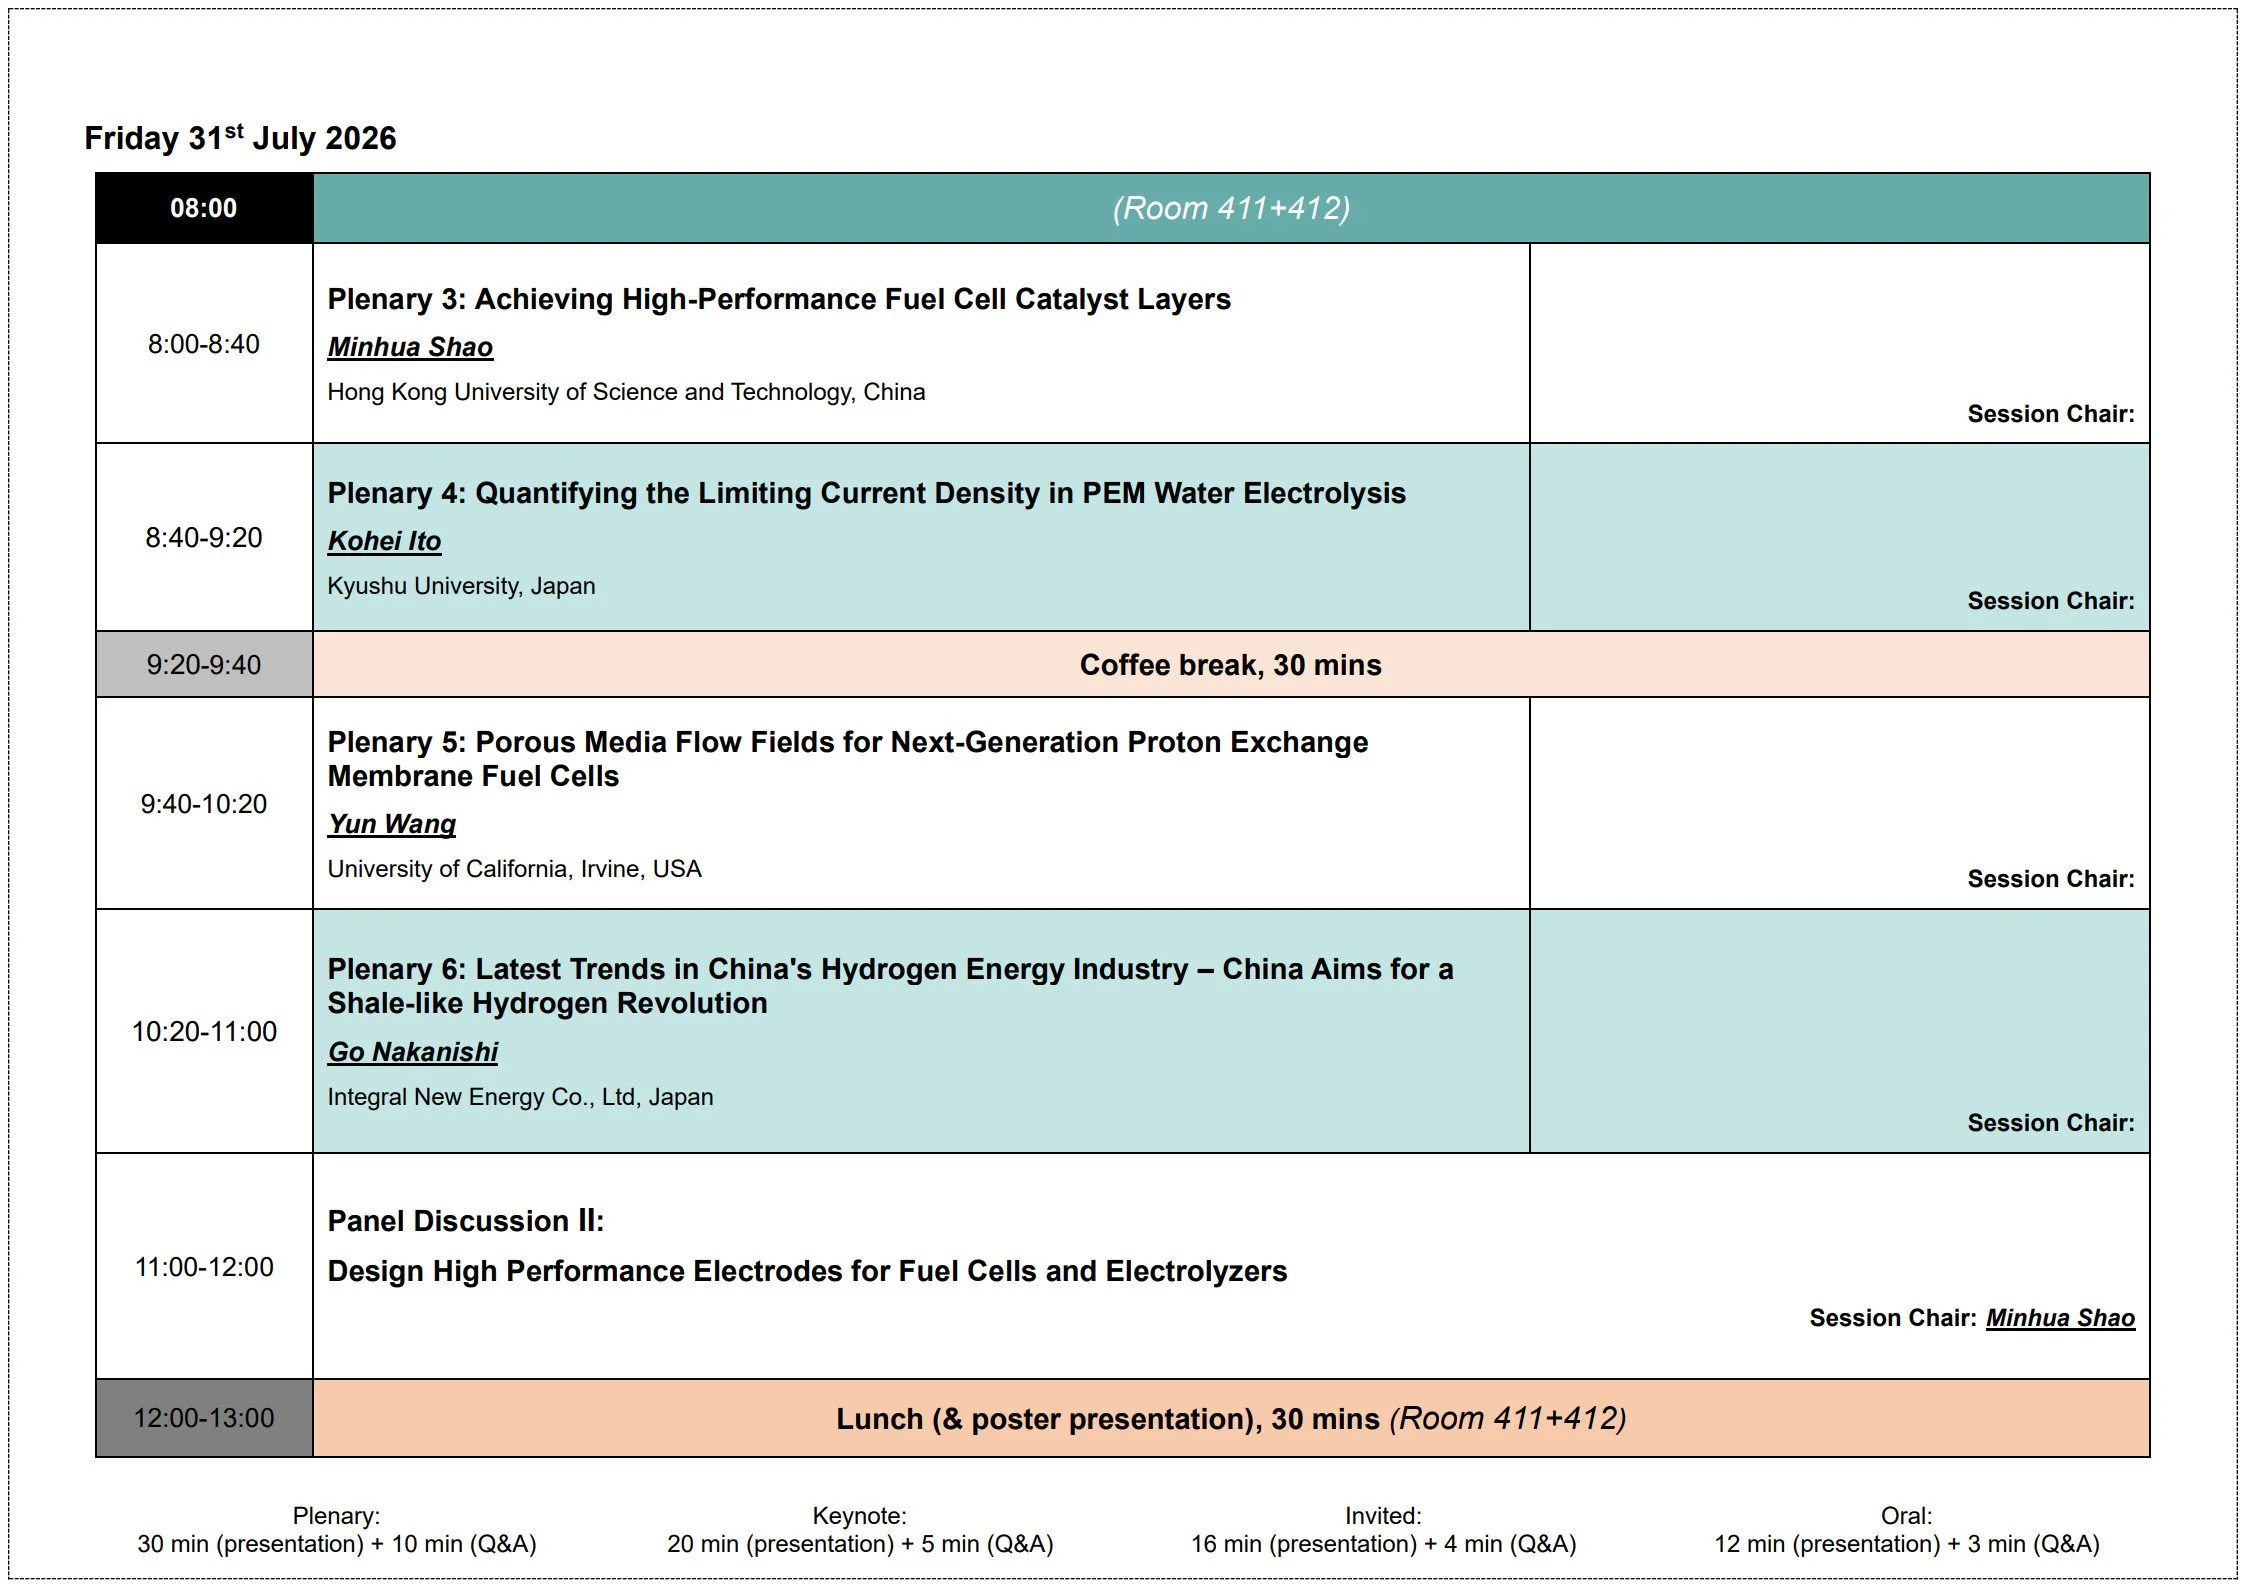
Task: Select the 10:20-11:00 time cell
Action: tap(204, 1032)
